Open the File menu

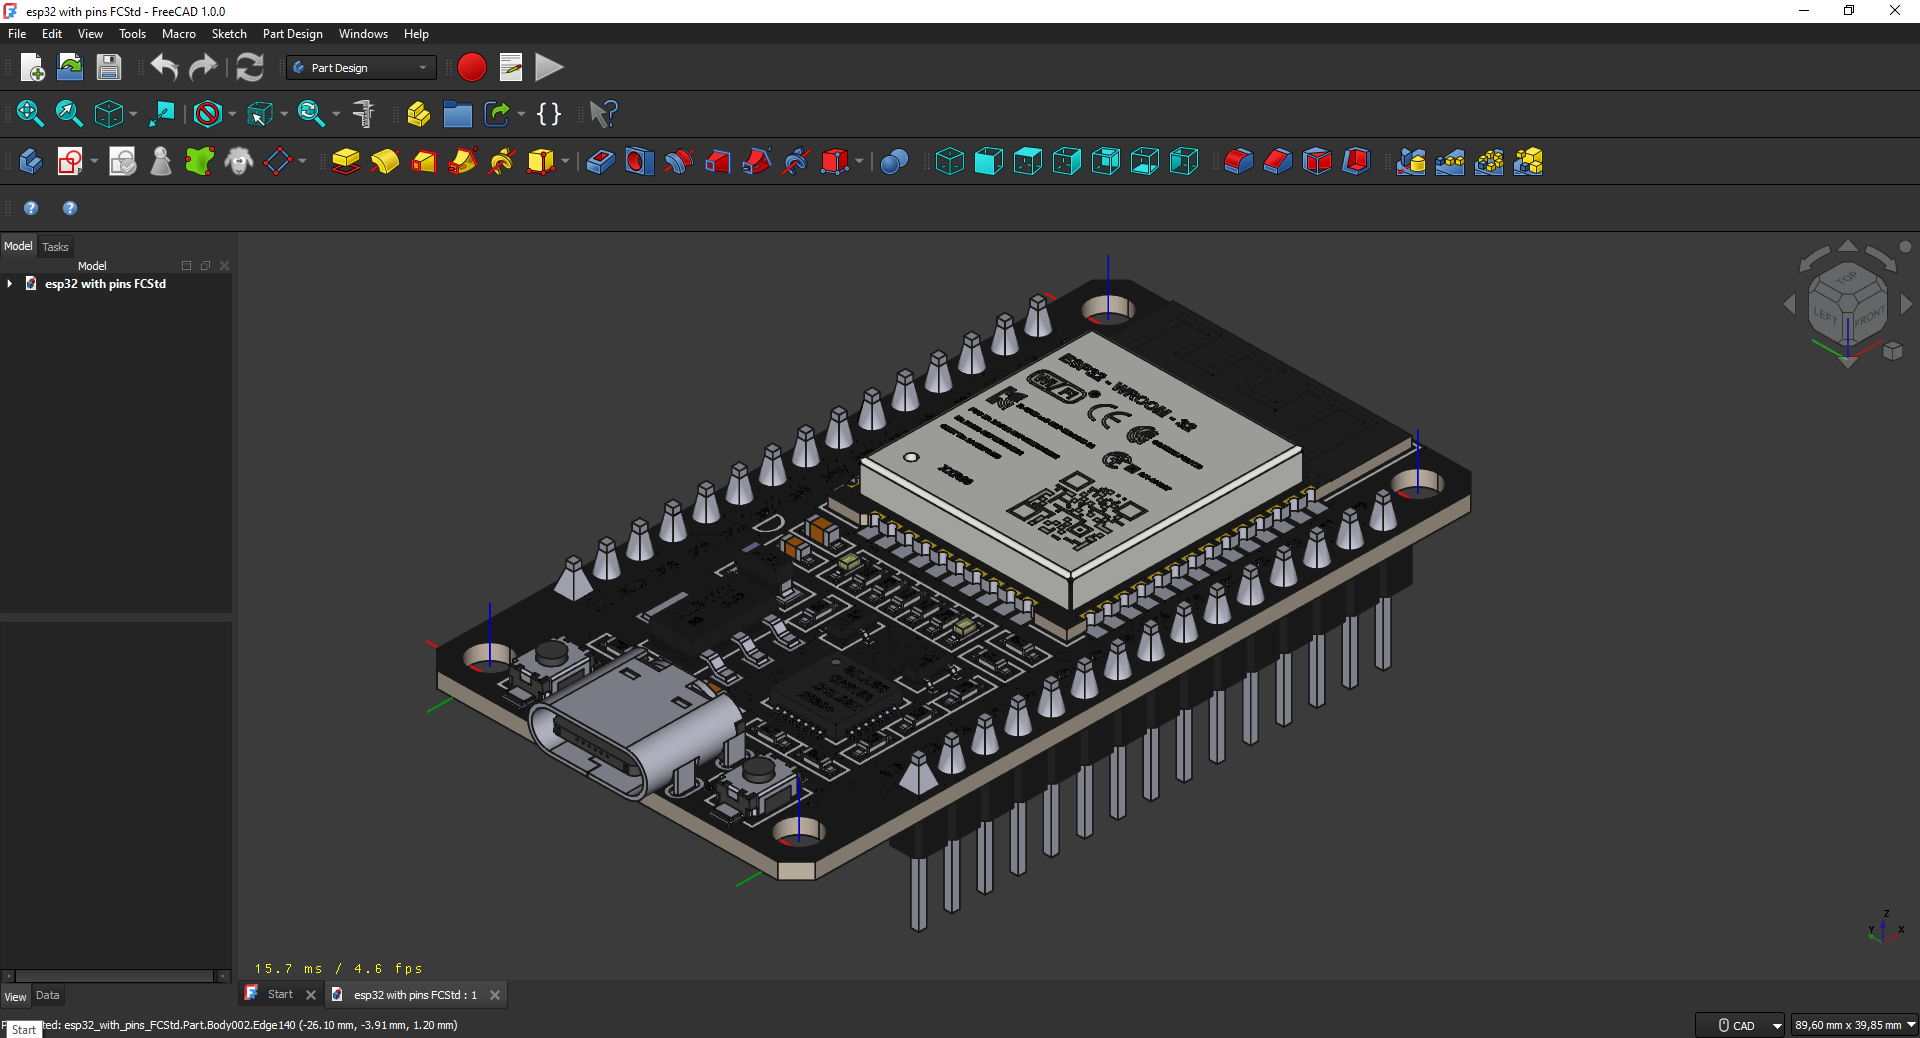pos(17,34)
